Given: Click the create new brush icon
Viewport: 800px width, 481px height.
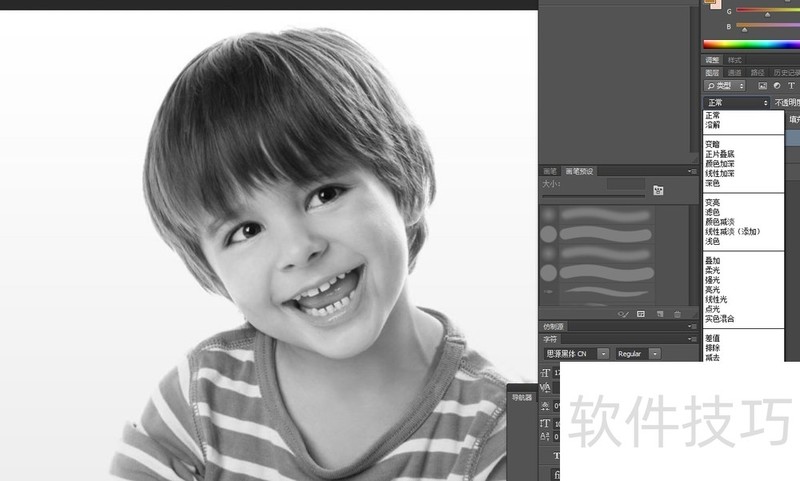Looking at the screenshot, I should 659,314.
